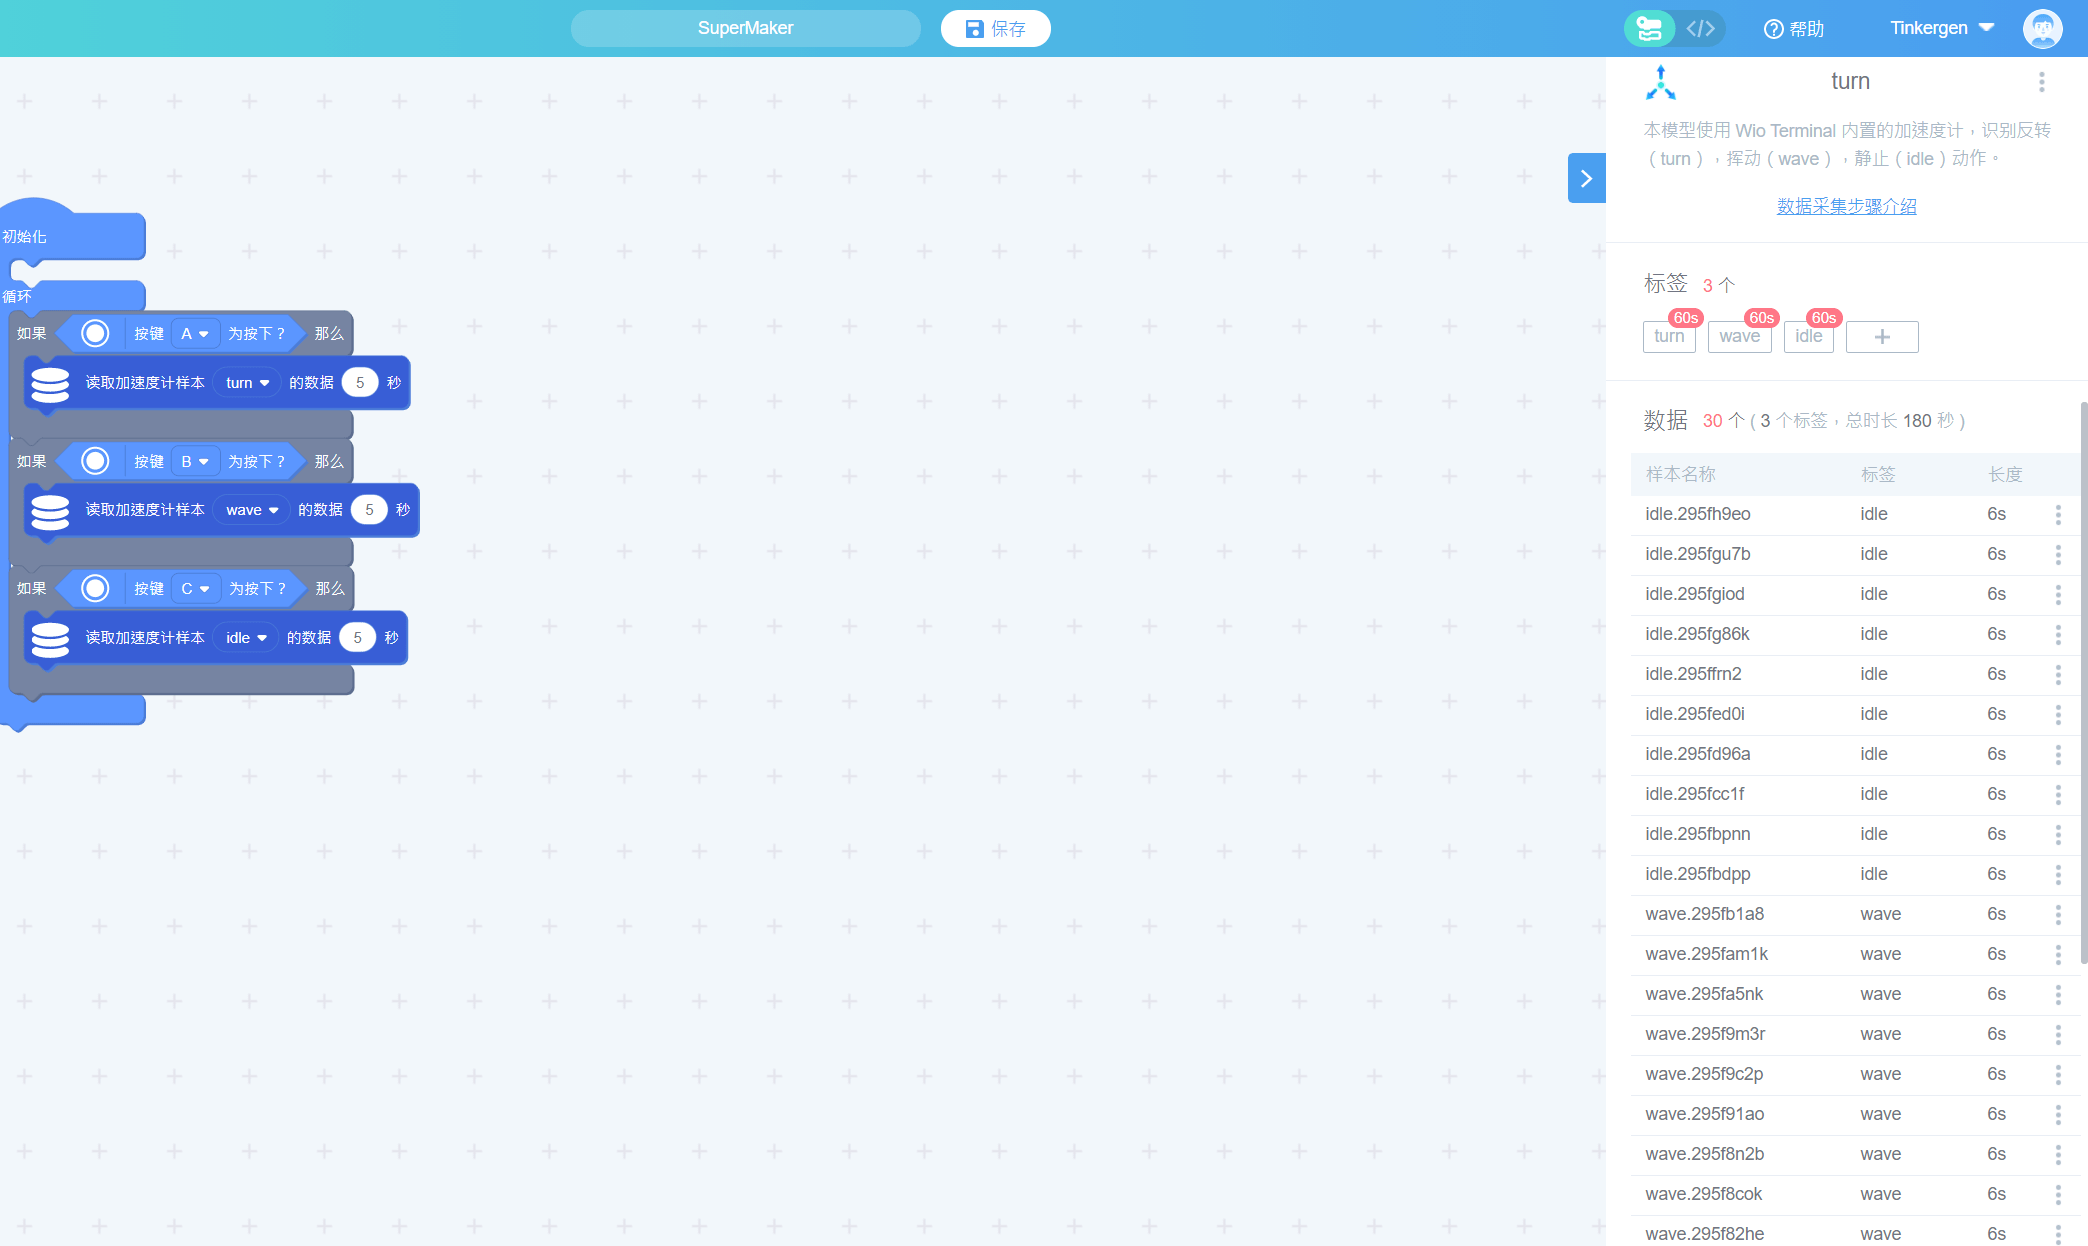The height and width of the screenshot is (1246, 2088).
Task: Open button A dropdown in first block
Action: pos(195,334)
